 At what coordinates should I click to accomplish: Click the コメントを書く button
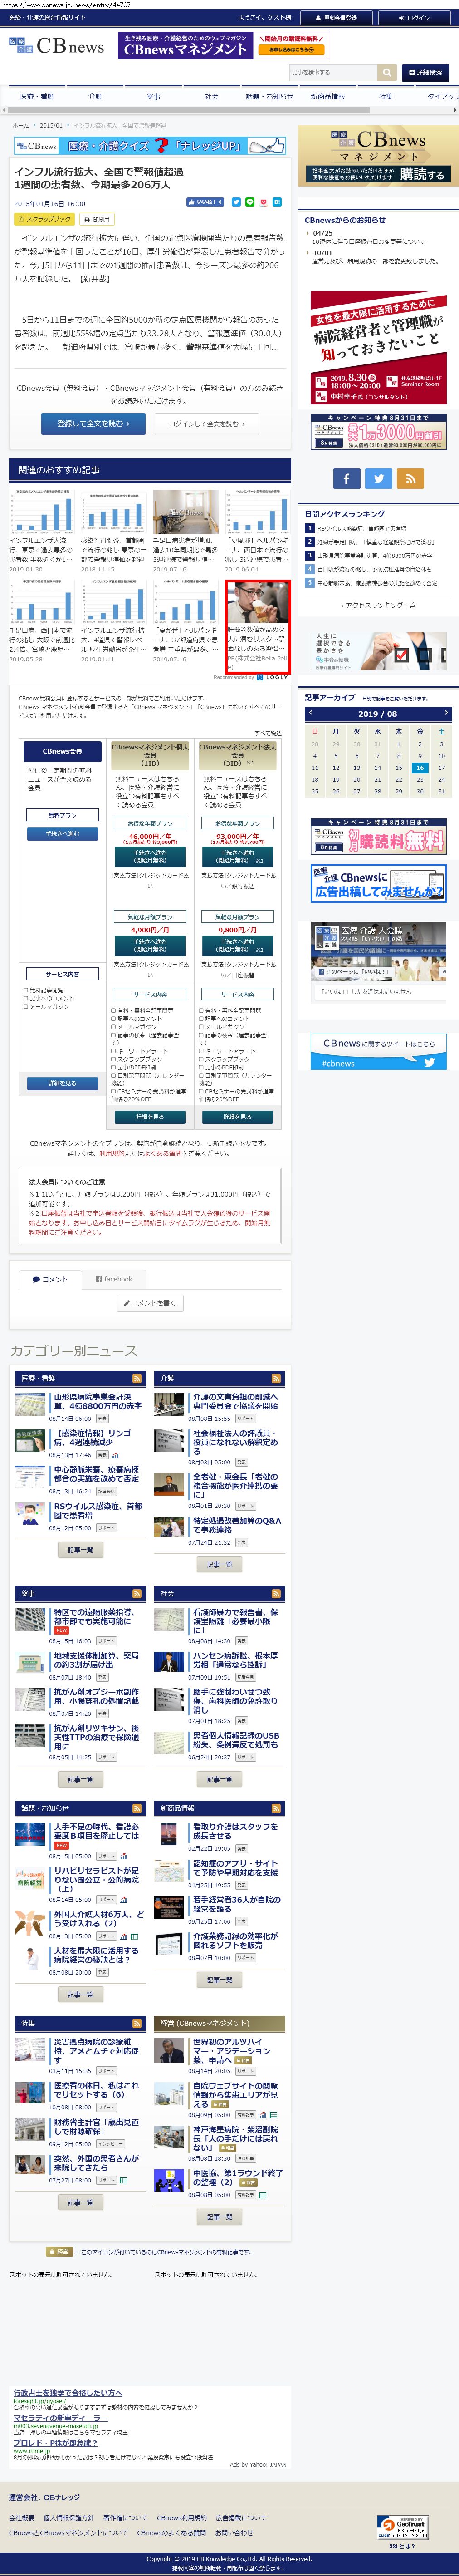pos(150,1303)
